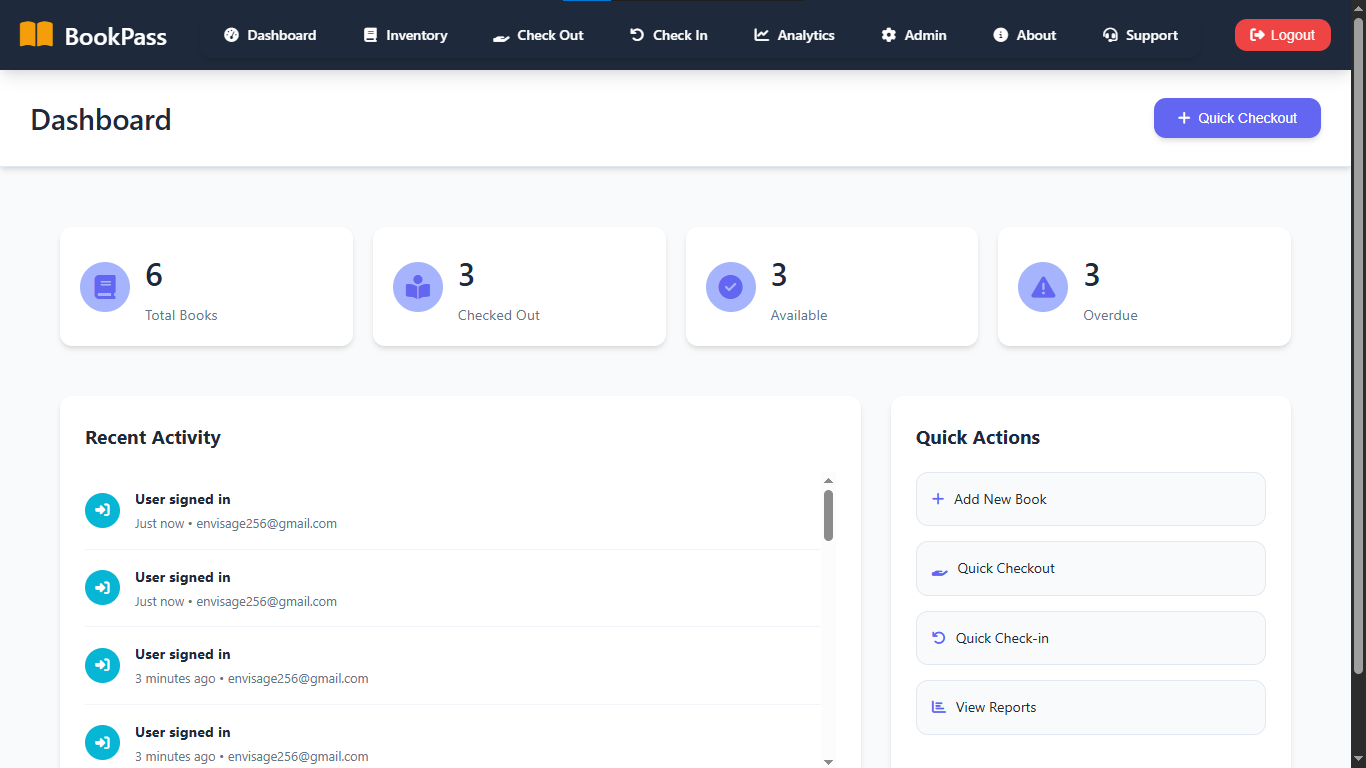
Task: Open the Inventory section from the navbar
Action: 405,35
